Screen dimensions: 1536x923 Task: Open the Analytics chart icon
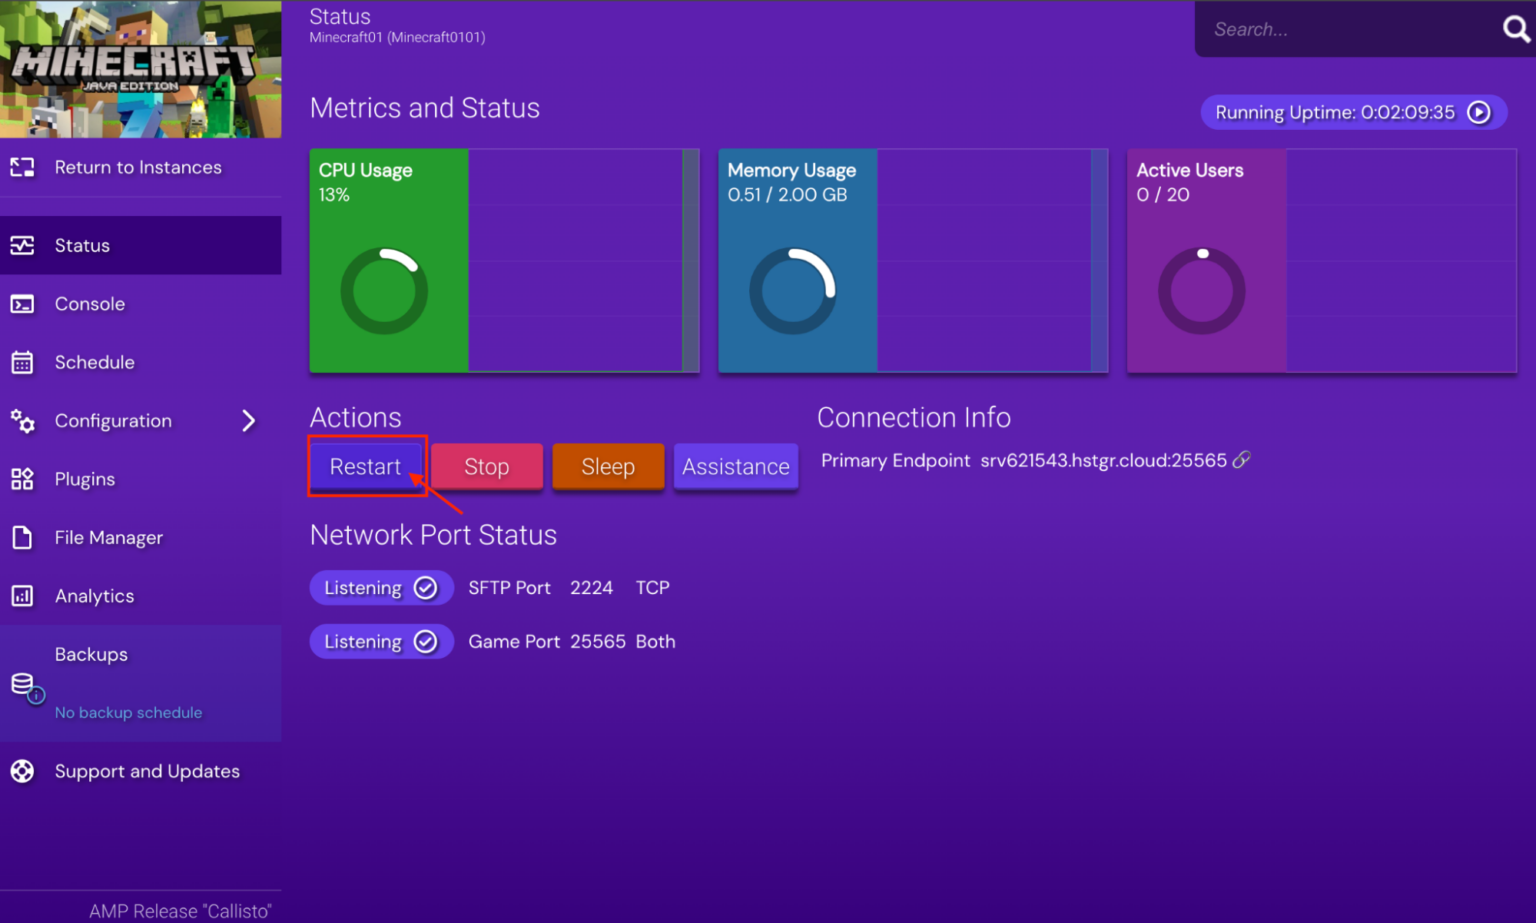pos(22,596)
